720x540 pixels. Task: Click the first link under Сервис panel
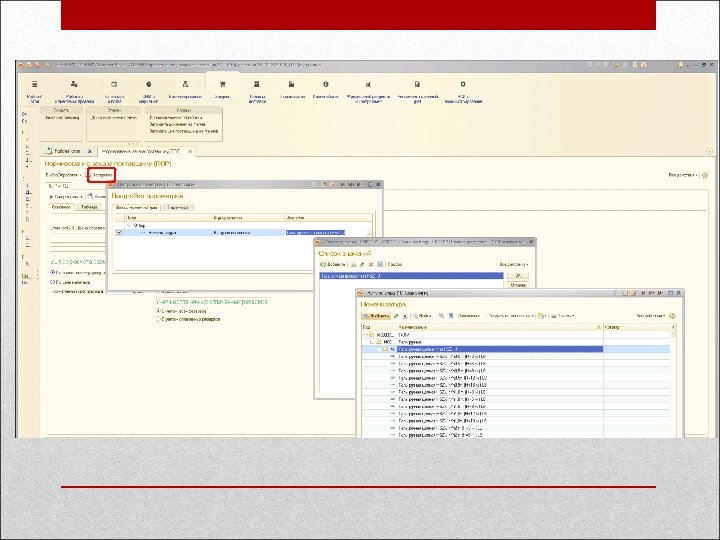tap(175, 118)
